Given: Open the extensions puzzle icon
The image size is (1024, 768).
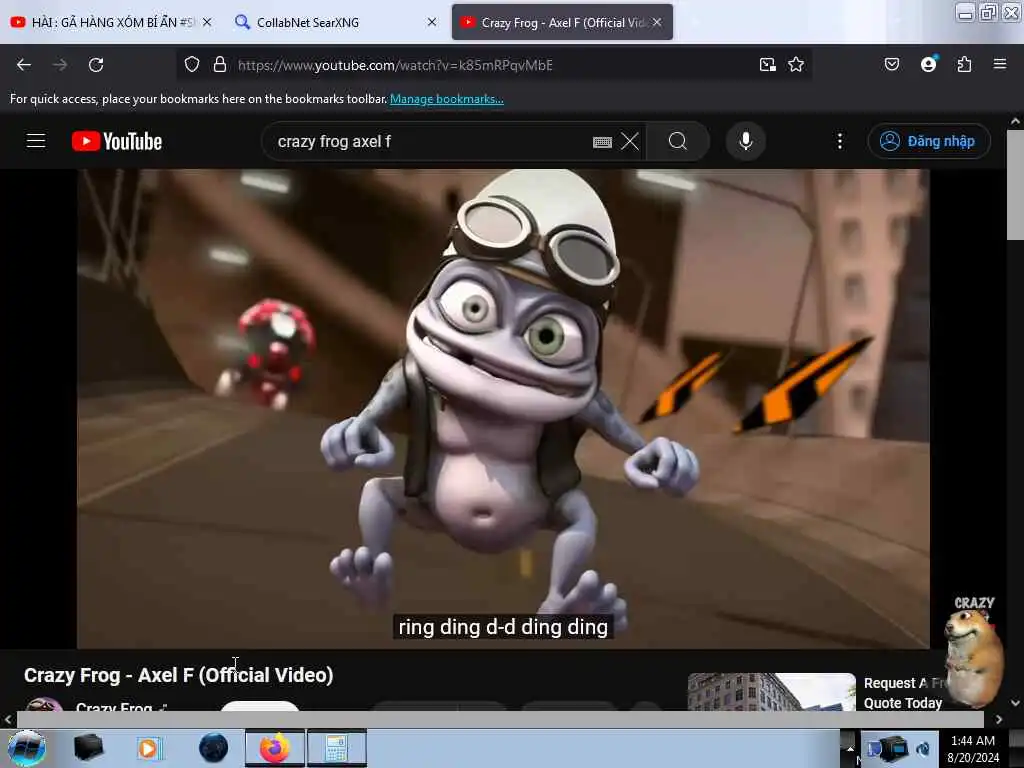Looking at the screenshot, I should click(964, 65).
